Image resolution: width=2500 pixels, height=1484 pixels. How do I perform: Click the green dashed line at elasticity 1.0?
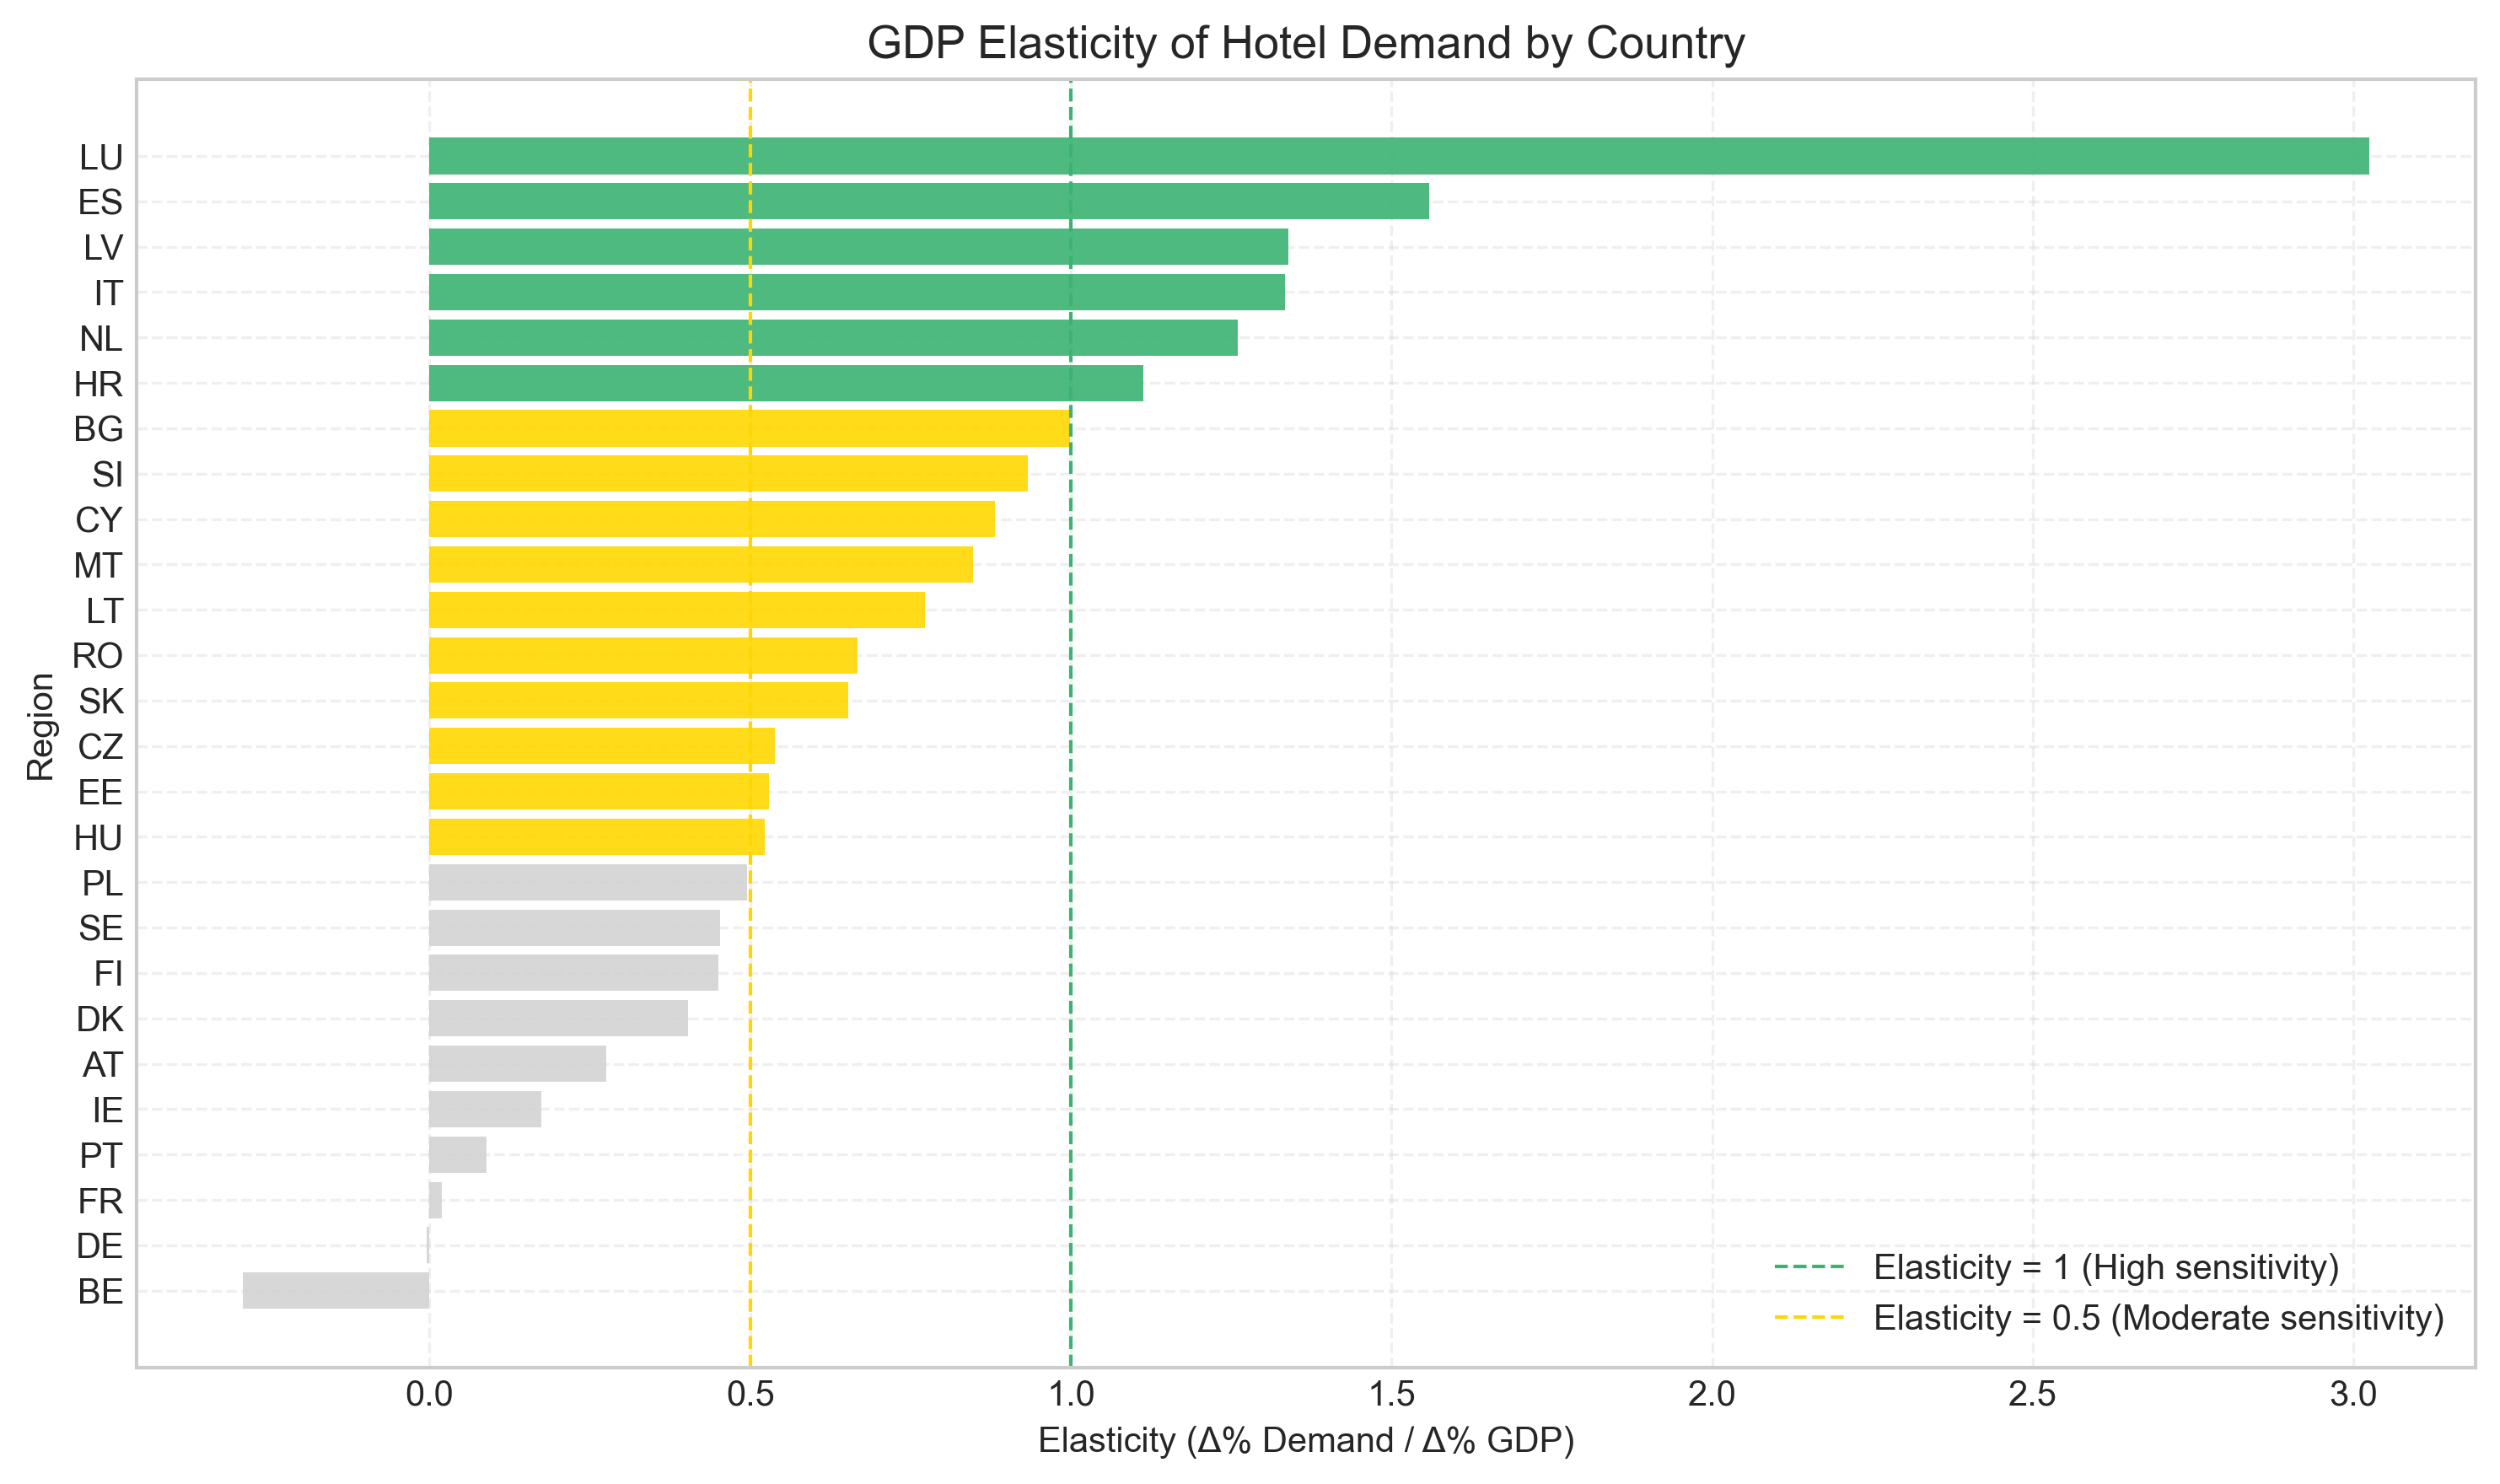(x=1070, y=700)
